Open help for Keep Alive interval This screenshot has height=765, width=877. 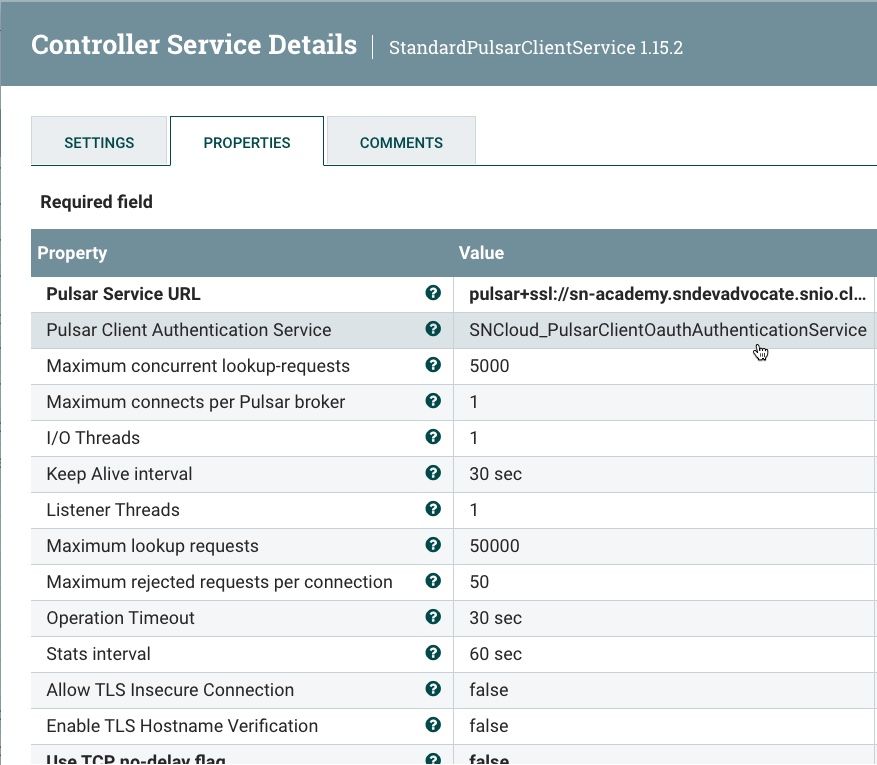point(433,473)
